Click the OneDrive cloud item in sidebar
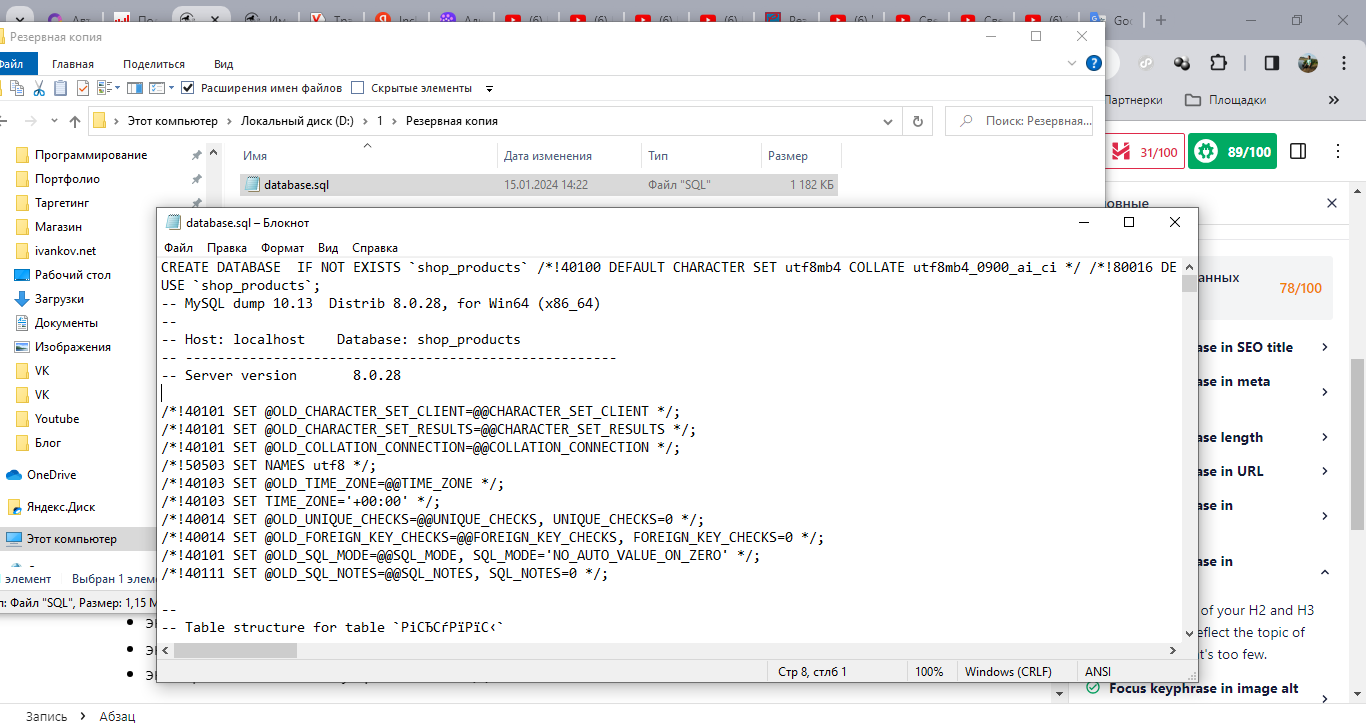Screen dimensions: 1366x723 click(51, 475)
